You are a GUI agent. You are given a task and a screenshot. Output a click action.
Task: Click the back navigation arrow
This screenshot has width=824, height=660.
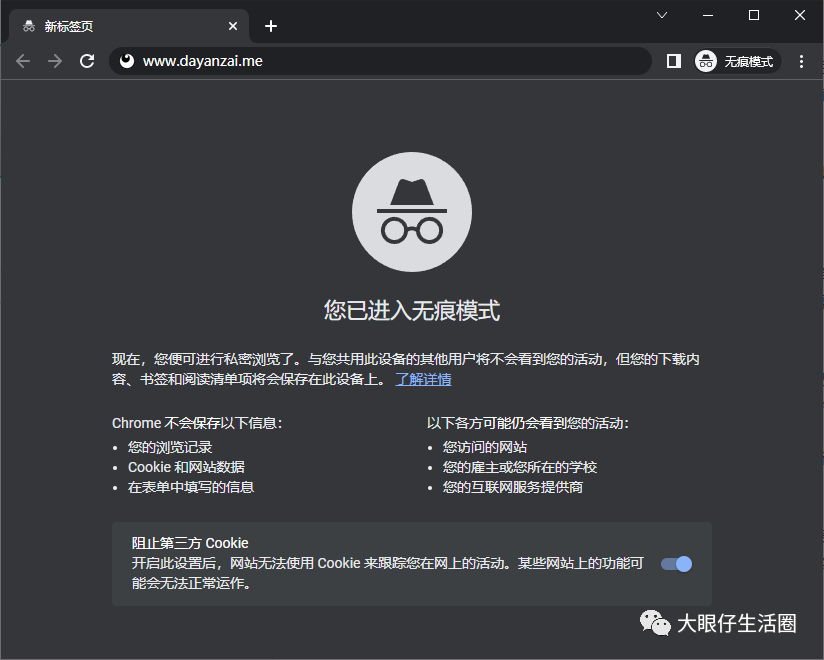(23, 61)
